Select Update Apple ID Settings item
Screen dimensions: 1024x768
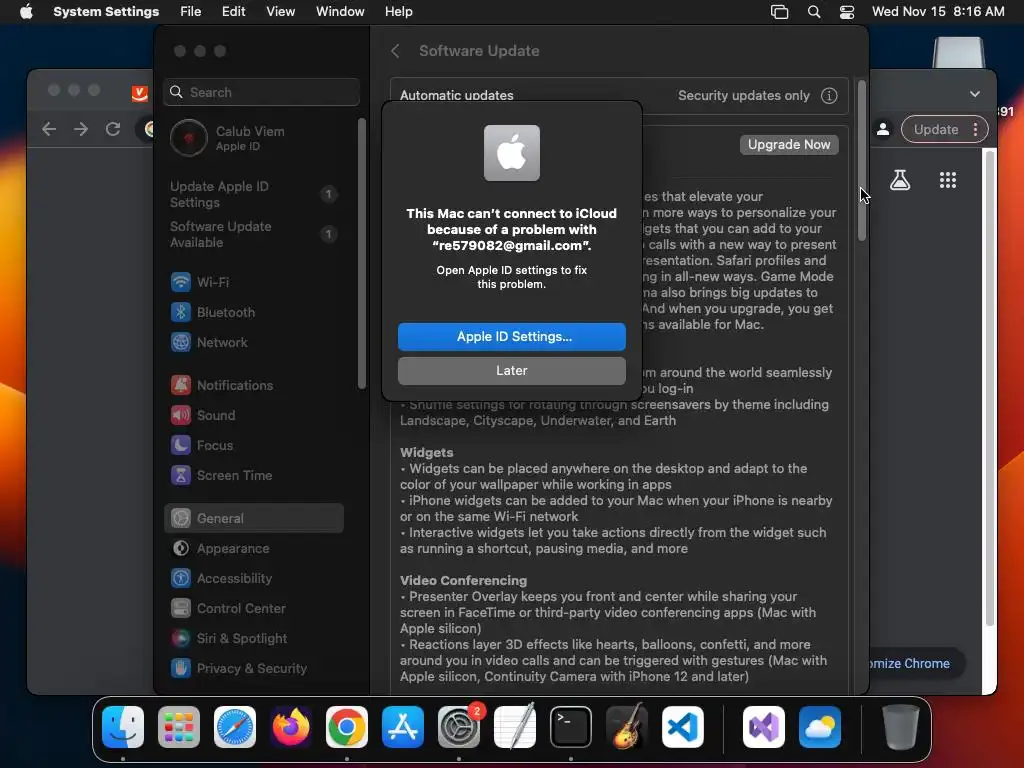tap(253, 194)
